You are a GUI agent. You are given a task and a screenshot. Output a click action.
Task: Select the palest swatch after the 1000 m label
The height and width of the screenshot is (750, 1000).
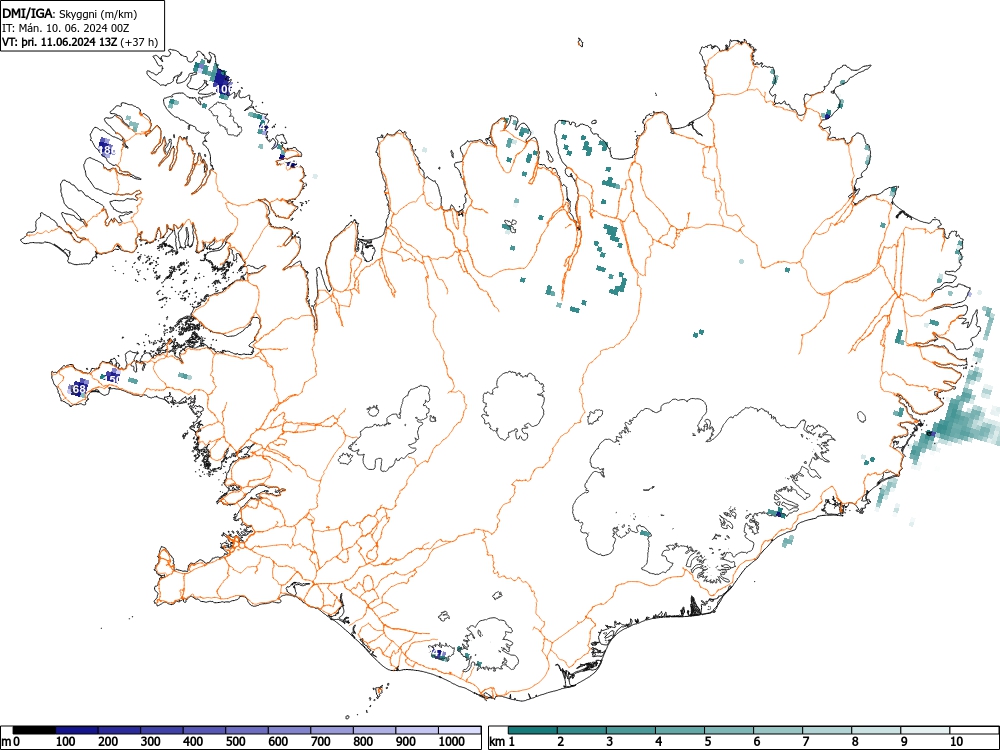459,730
